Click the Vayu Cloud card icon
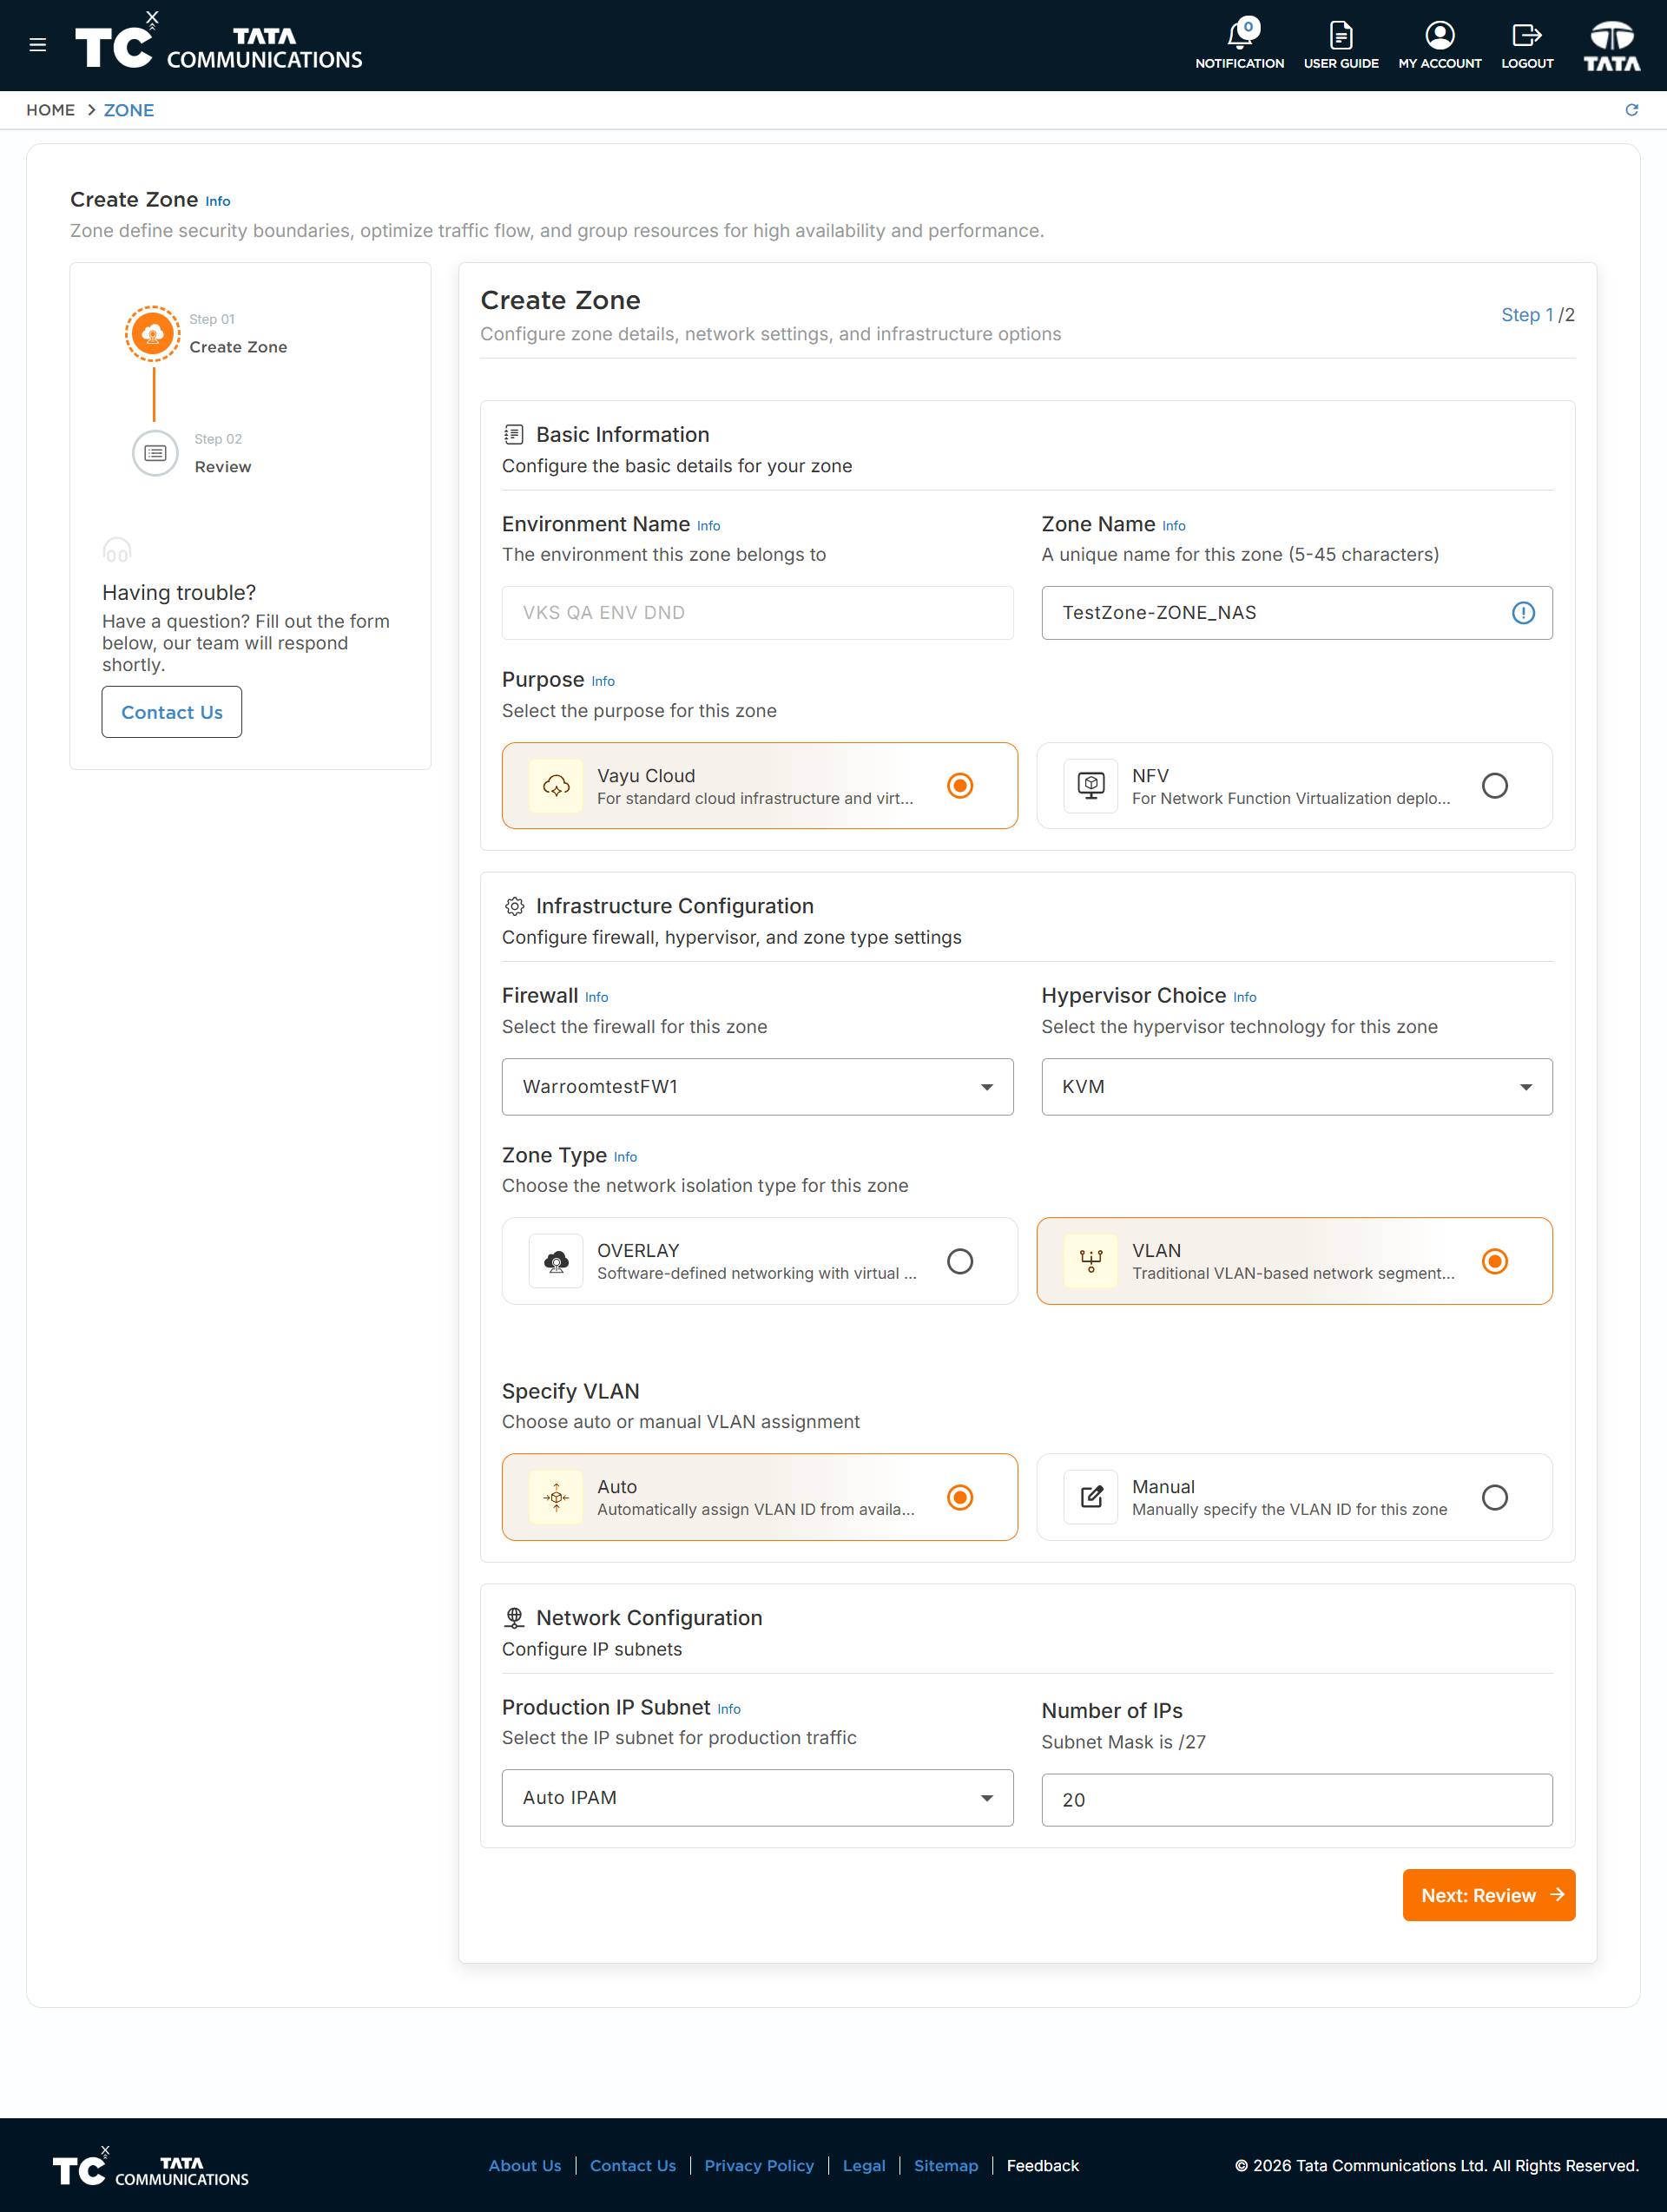 pyautogui.click(x=556, y=786)
